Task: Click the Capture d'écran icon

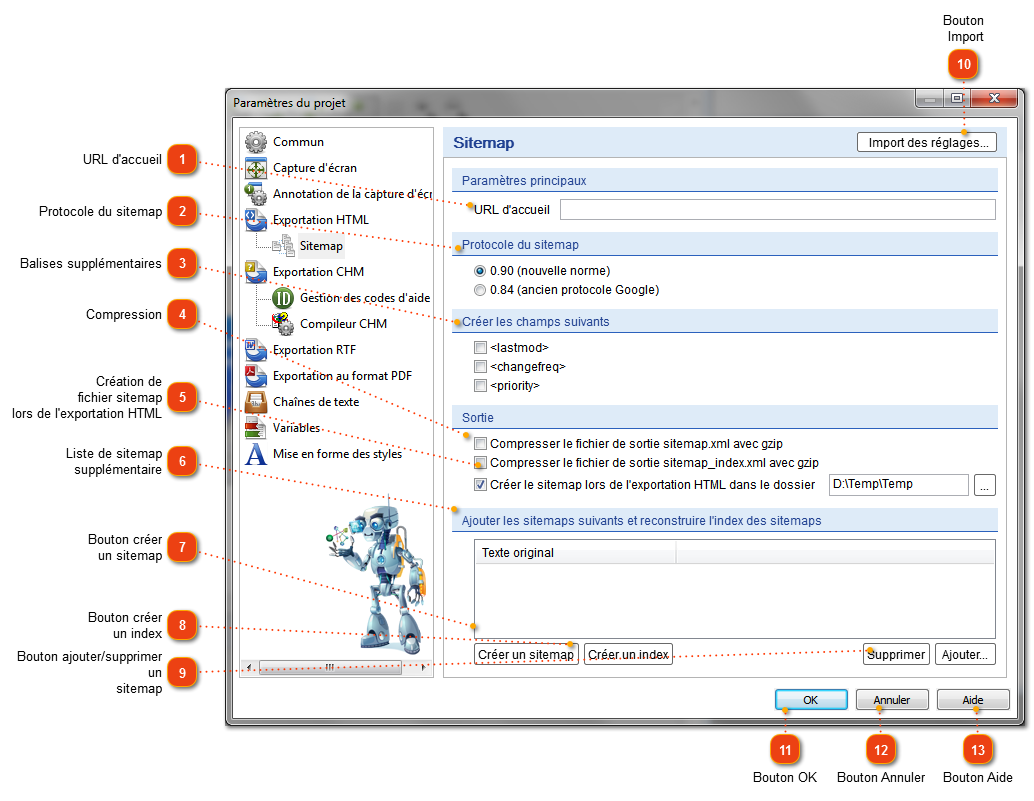Action: point(256,168)
